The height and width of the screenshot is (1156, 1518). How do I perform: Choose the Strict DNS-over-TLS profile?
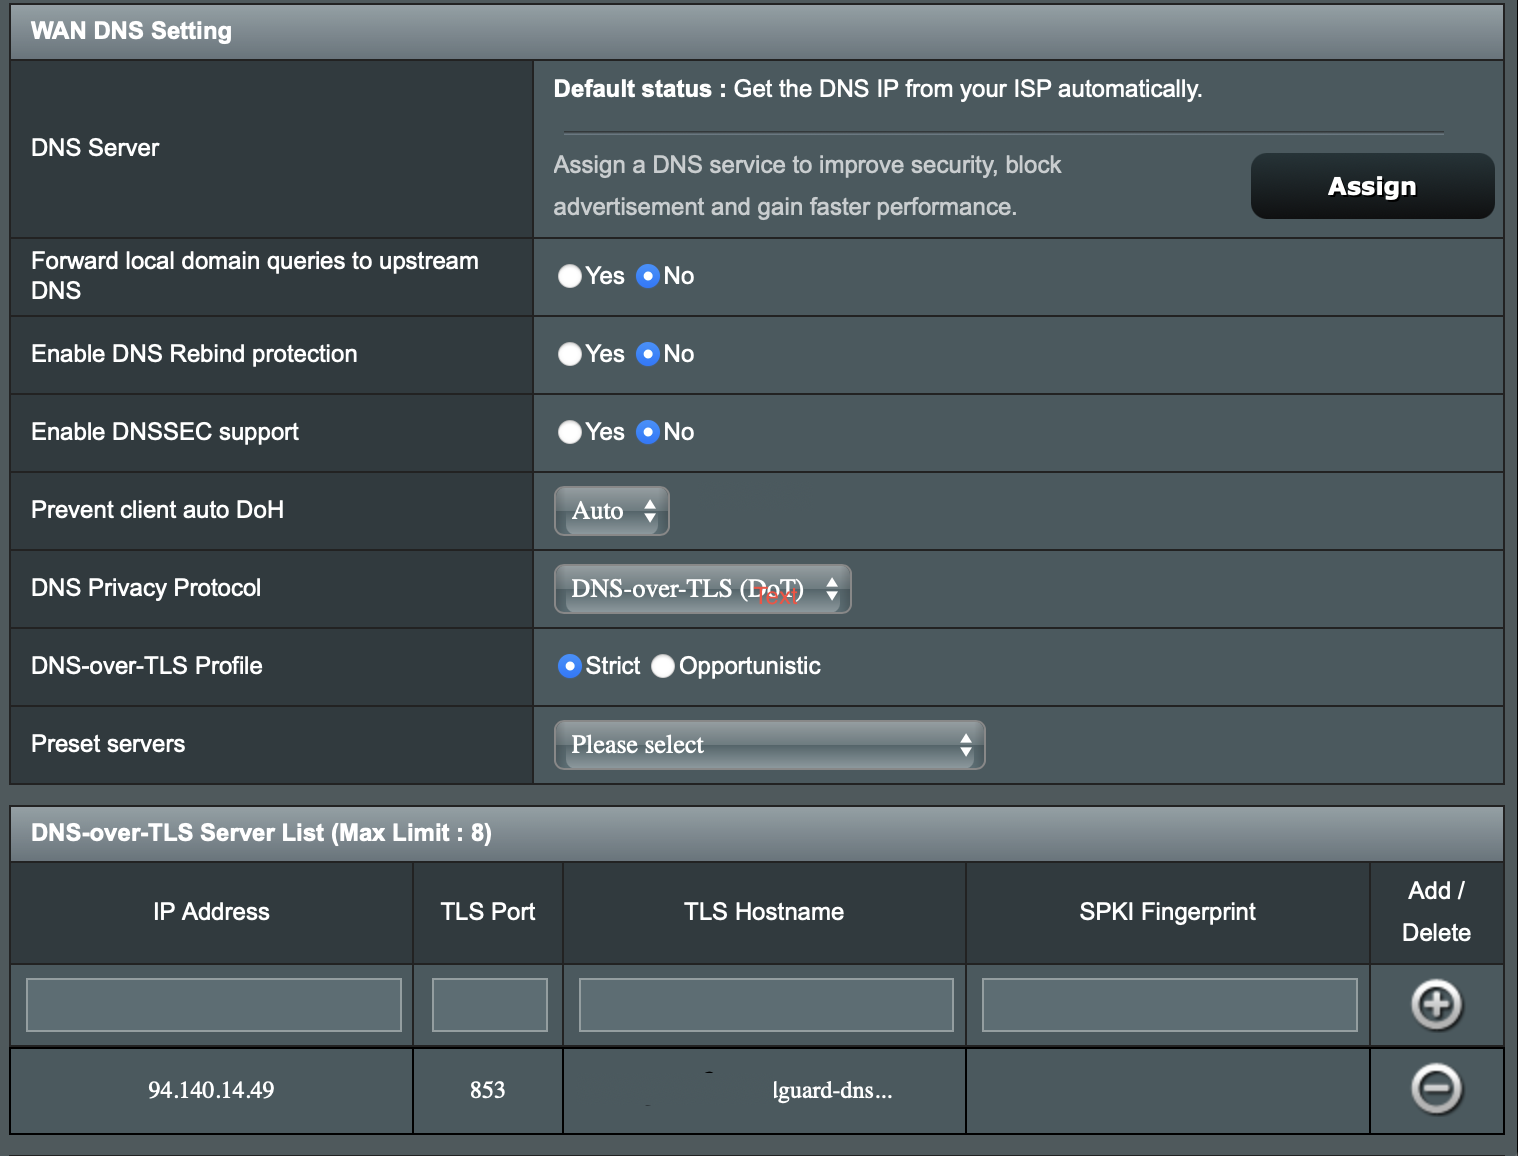pos(570,666)
